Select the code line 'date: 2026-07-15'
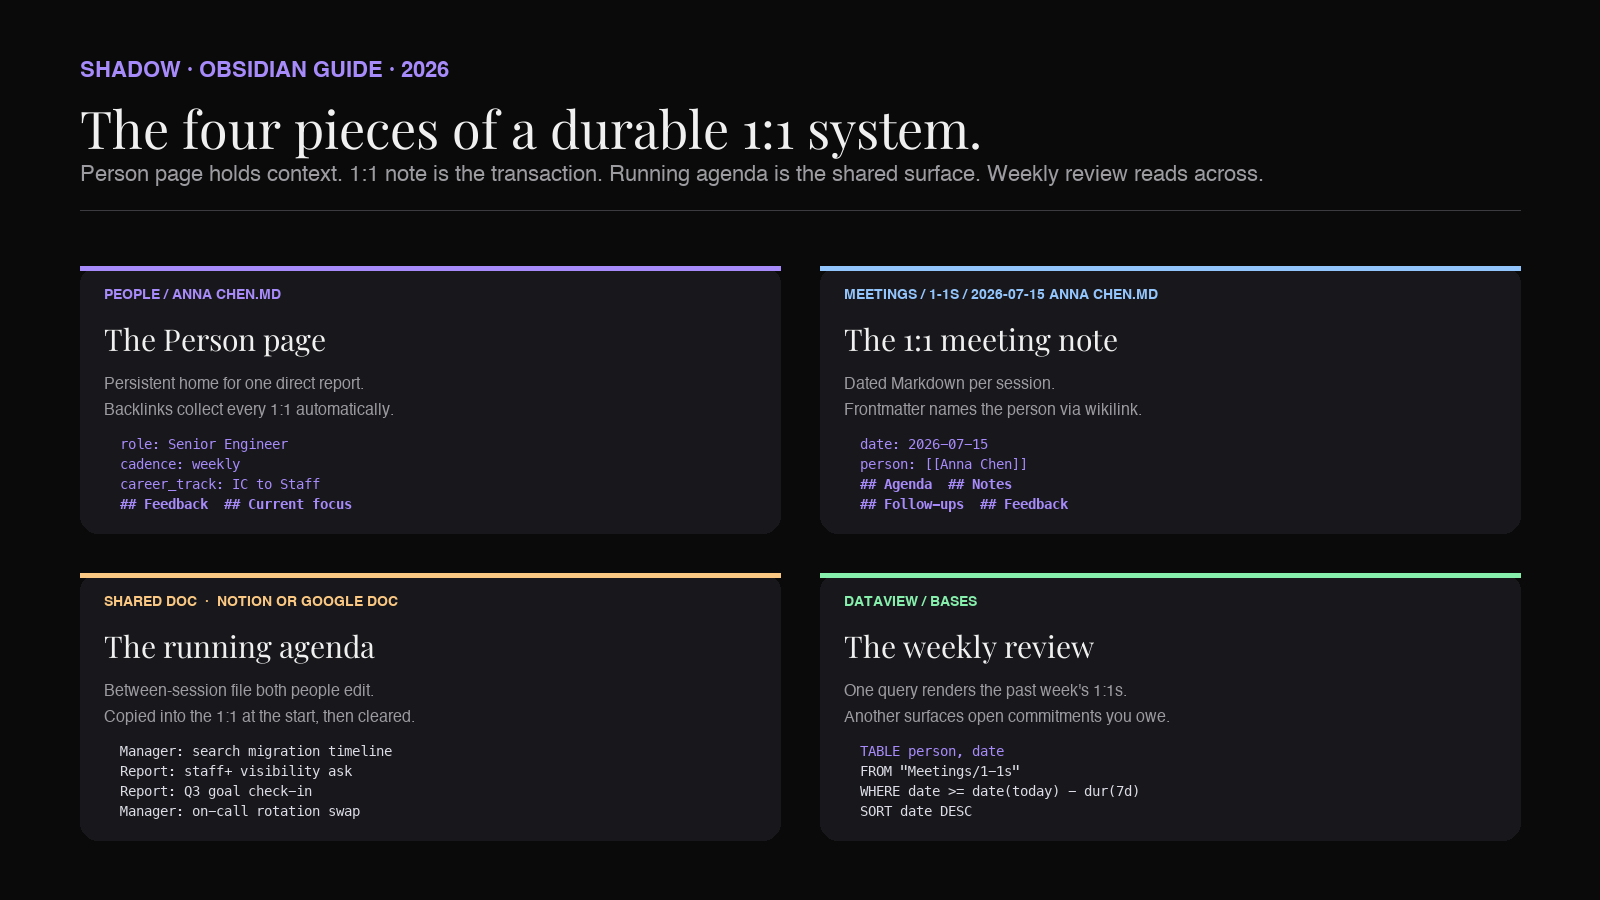Viewport: 1600px width, 900px height. 924,444
